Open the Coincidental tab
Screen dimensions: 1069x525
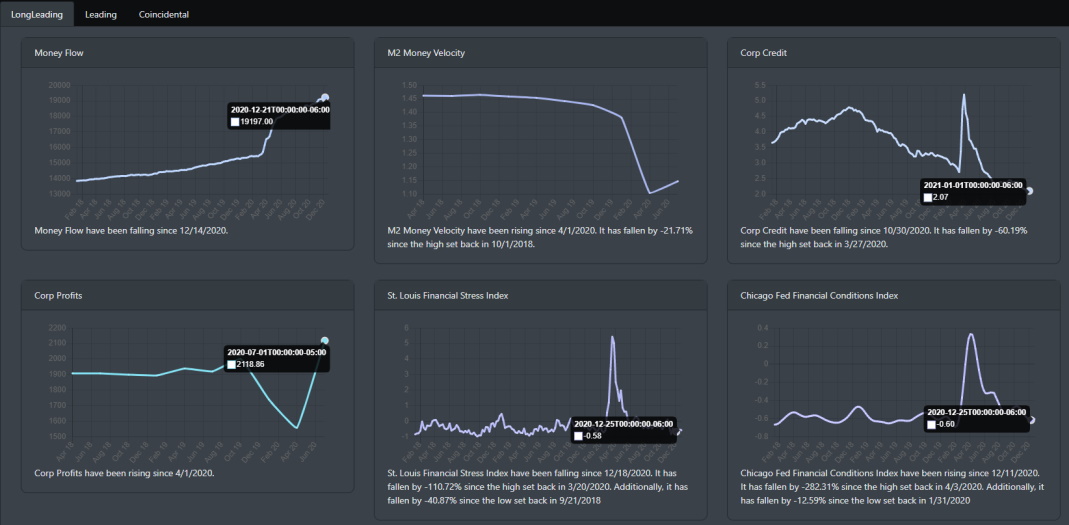click(x=164, y=15)
